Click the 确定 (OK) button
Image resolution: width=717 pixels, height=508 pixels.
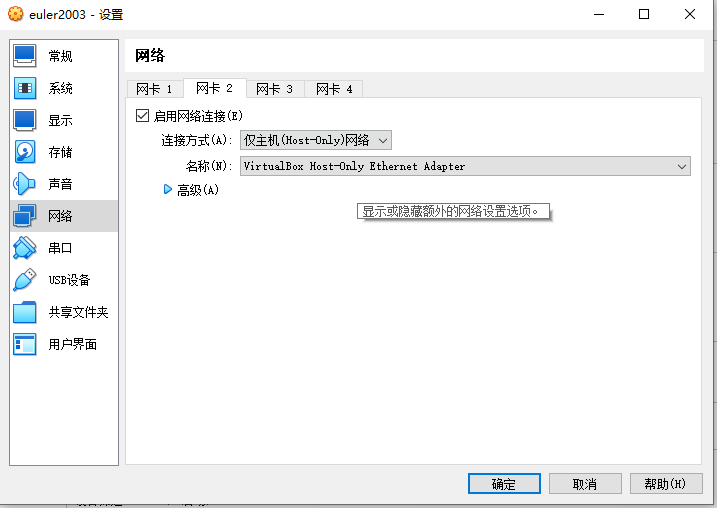pos(504,484)
